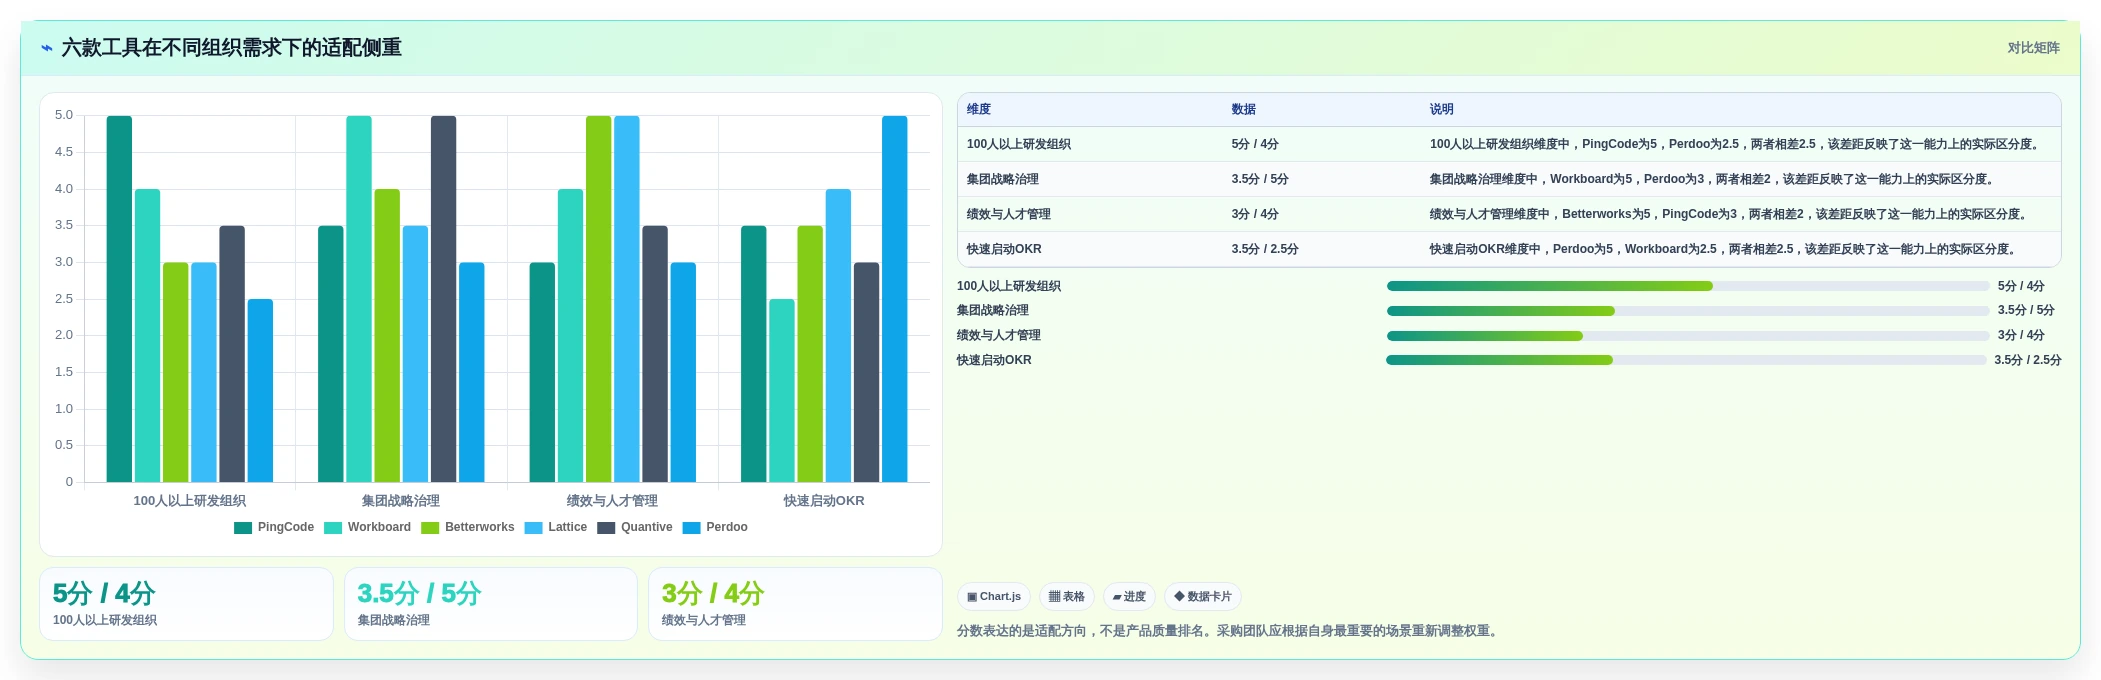The width and height of the screenshot is (2101, 680).
Task: Click Betterworks bar in 绩效与人才管理 group
Action: click(599, 299)
